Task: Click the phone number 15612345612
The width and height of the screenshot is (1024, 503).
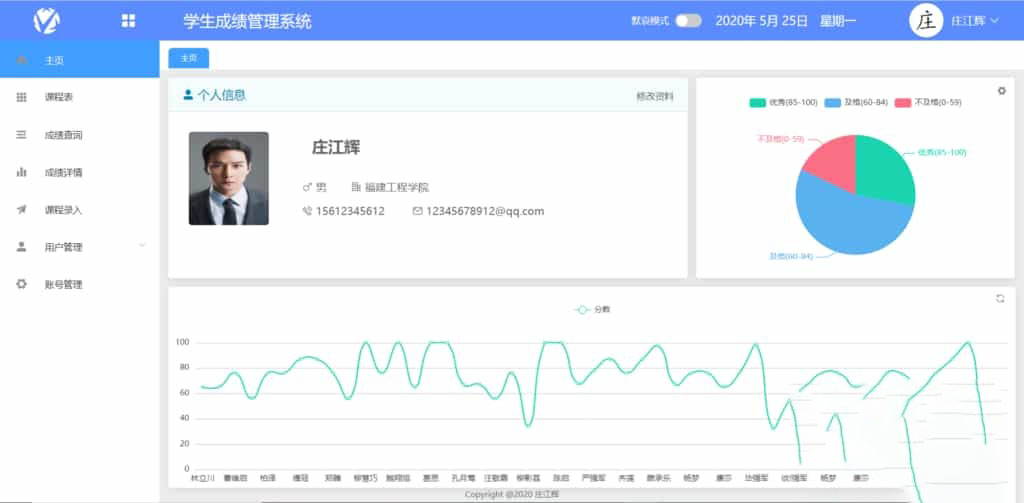Action: point(351,211)
